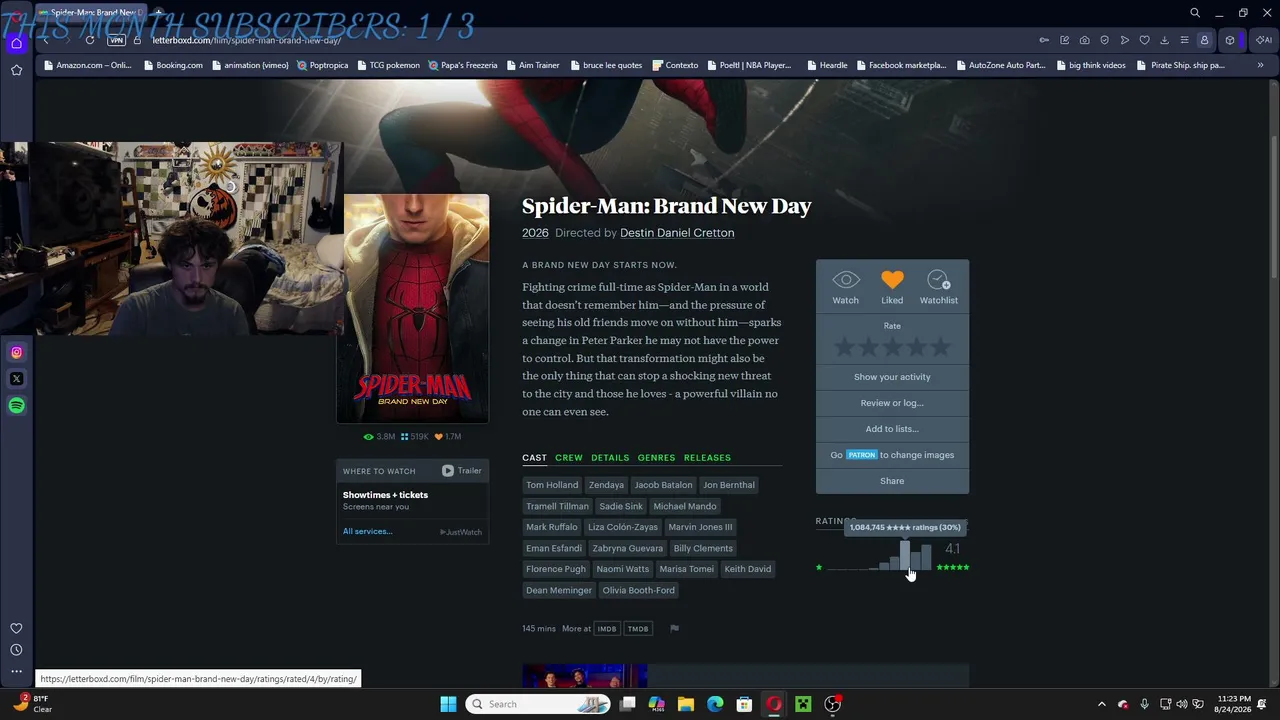
Task: Open Tom Holland cast page
Action: pos(552,485)
